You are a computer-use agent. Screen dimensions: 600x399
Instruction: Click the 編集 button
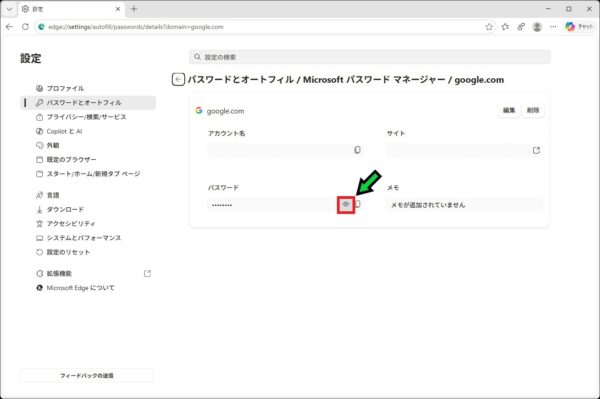tap(509, 110)
